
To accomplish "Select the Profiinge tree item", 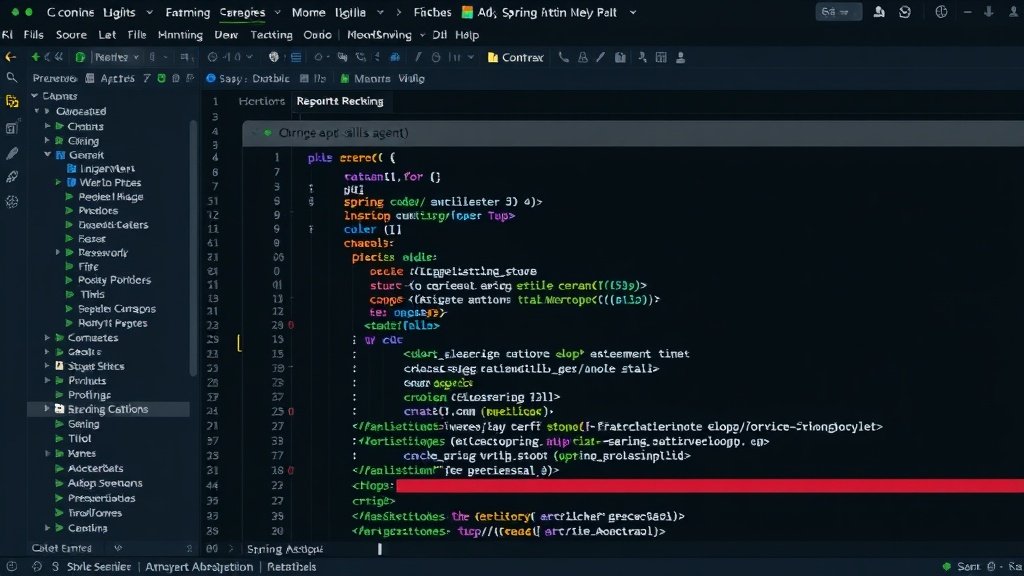I will click(89, 394).
